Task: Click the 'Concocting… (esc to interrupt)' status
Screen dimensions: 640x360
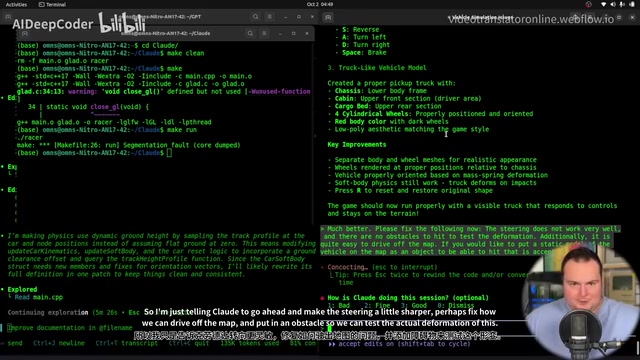Action: tap(382, 267)
